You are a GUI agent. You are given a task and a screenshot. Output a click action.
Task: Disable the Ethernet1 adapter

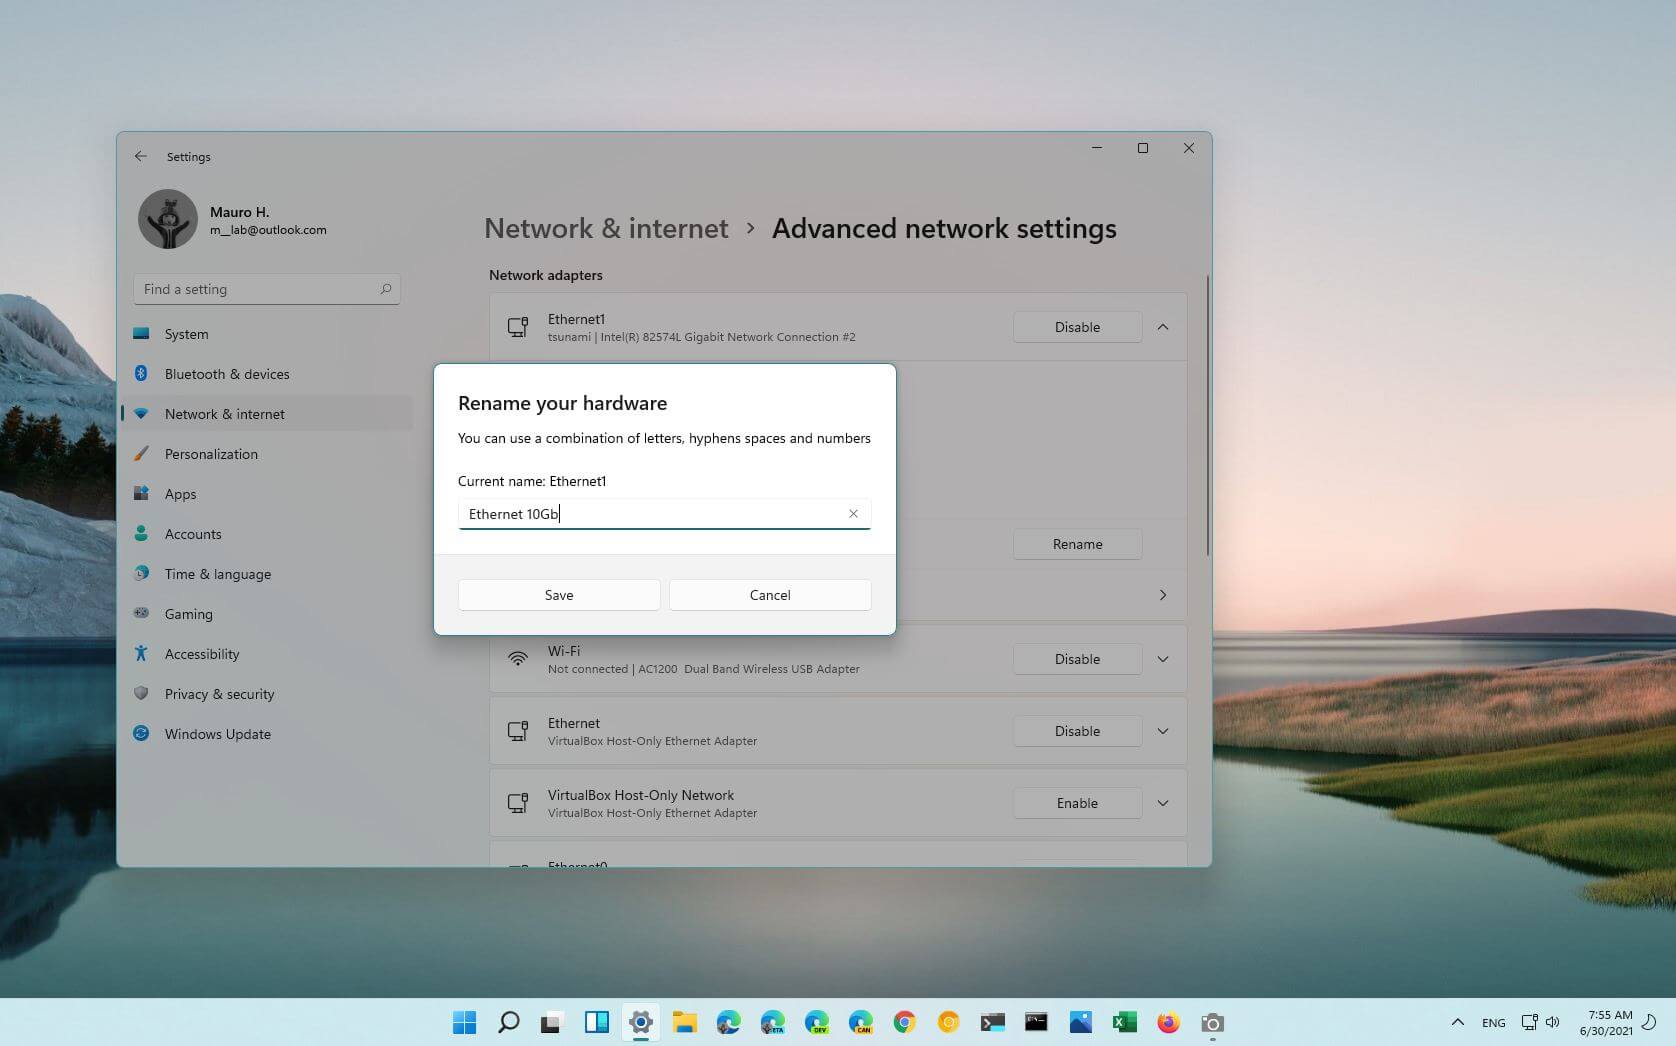pos(1077,326)
